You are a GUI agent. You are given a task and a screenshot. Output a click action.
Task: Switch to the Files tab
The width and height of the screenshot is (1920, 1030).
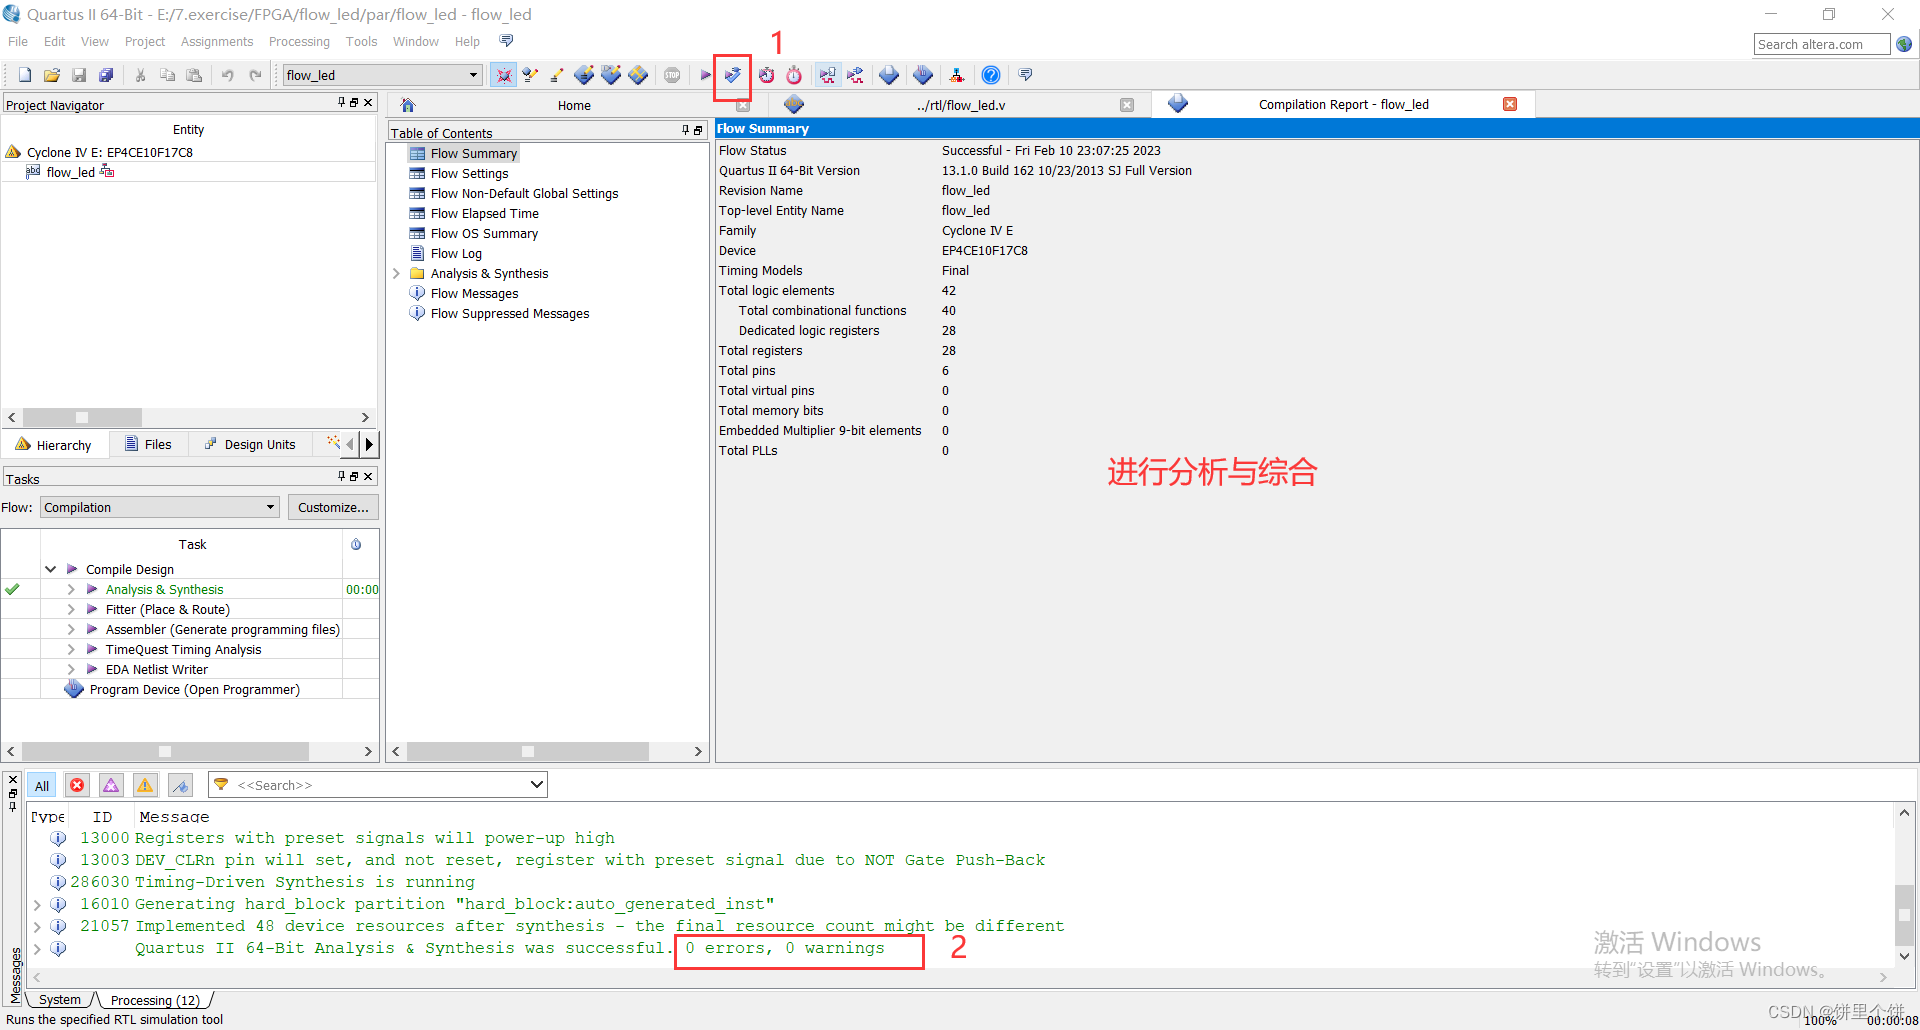[148, 444]
